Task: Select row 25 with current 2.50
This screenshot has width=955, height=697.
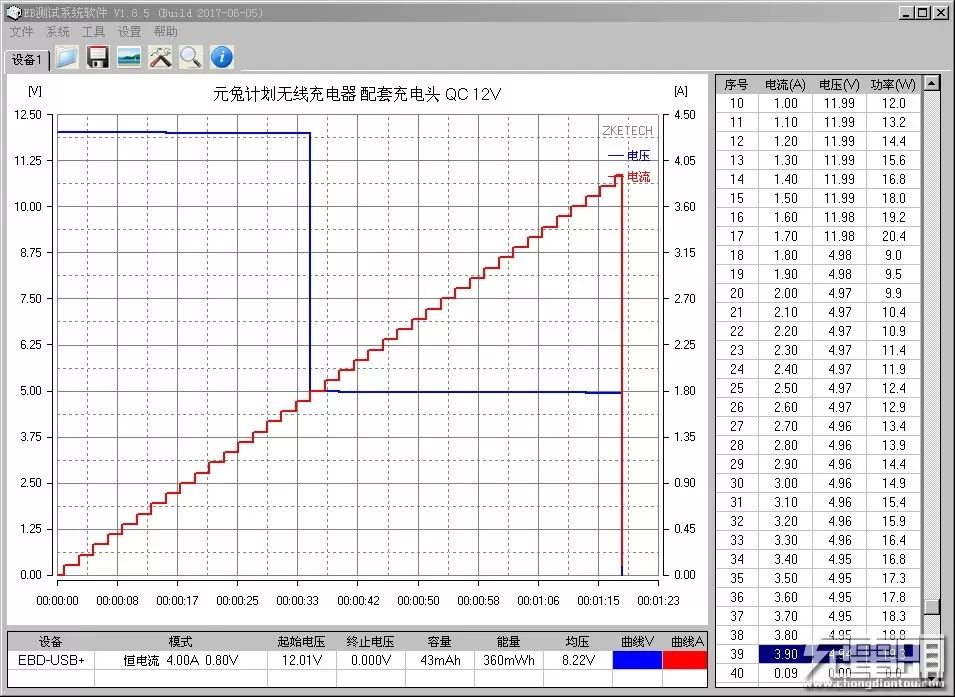Action: [x=819, y=388]
